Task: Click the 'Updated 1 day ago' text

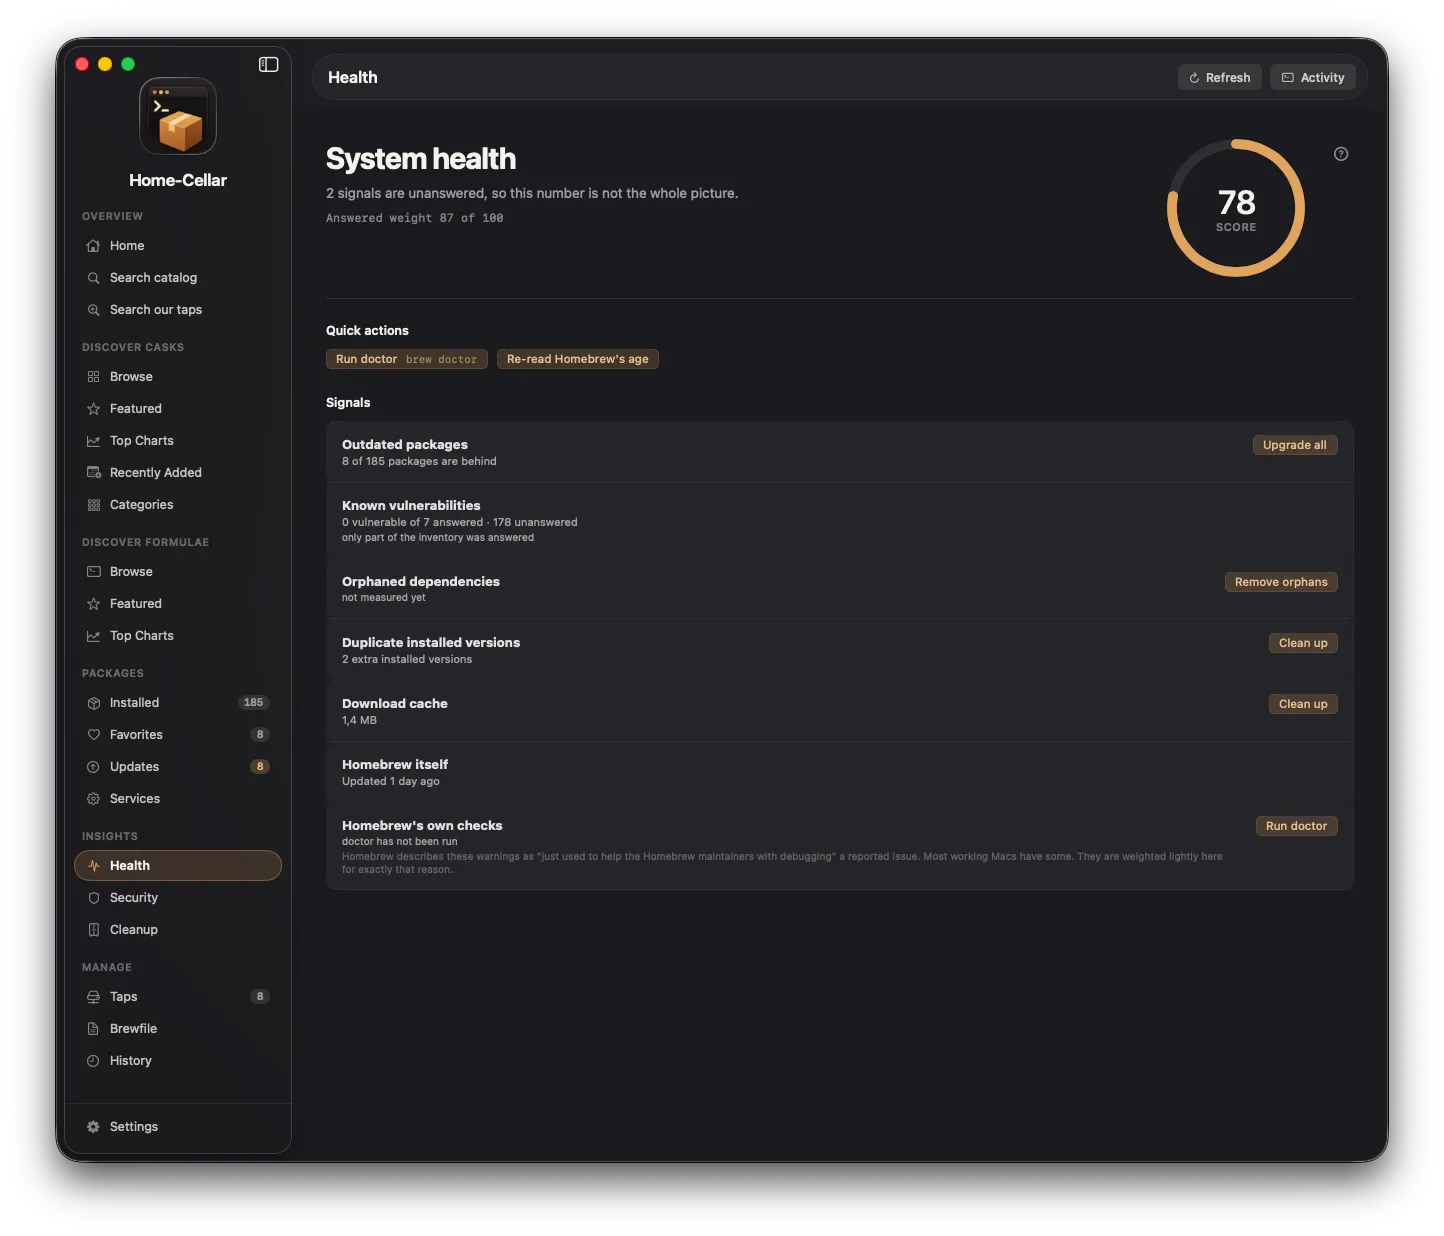Action: [391, 782]
